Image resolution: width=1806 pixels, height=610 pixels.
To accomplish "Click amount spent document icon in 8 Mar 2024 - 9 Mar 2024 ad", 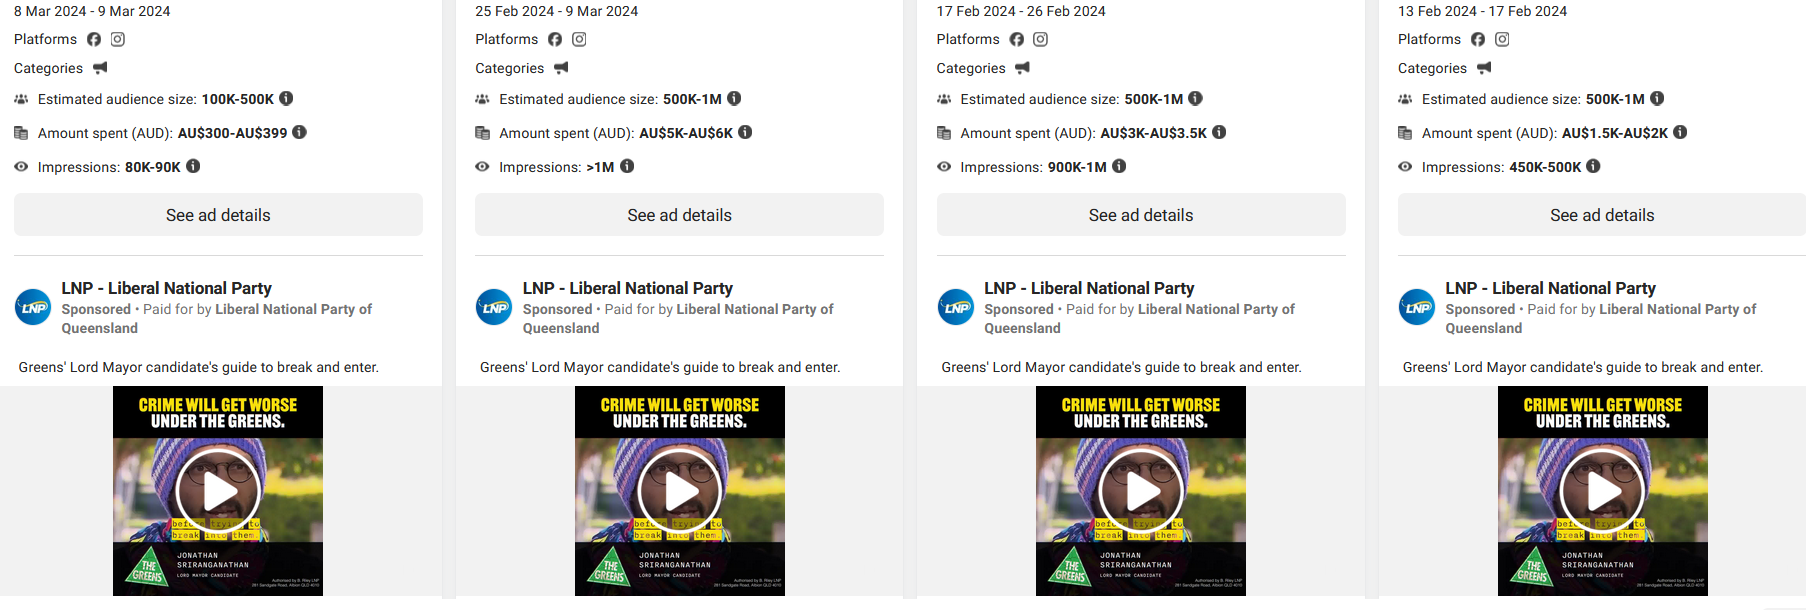I will tap(21, 133).
